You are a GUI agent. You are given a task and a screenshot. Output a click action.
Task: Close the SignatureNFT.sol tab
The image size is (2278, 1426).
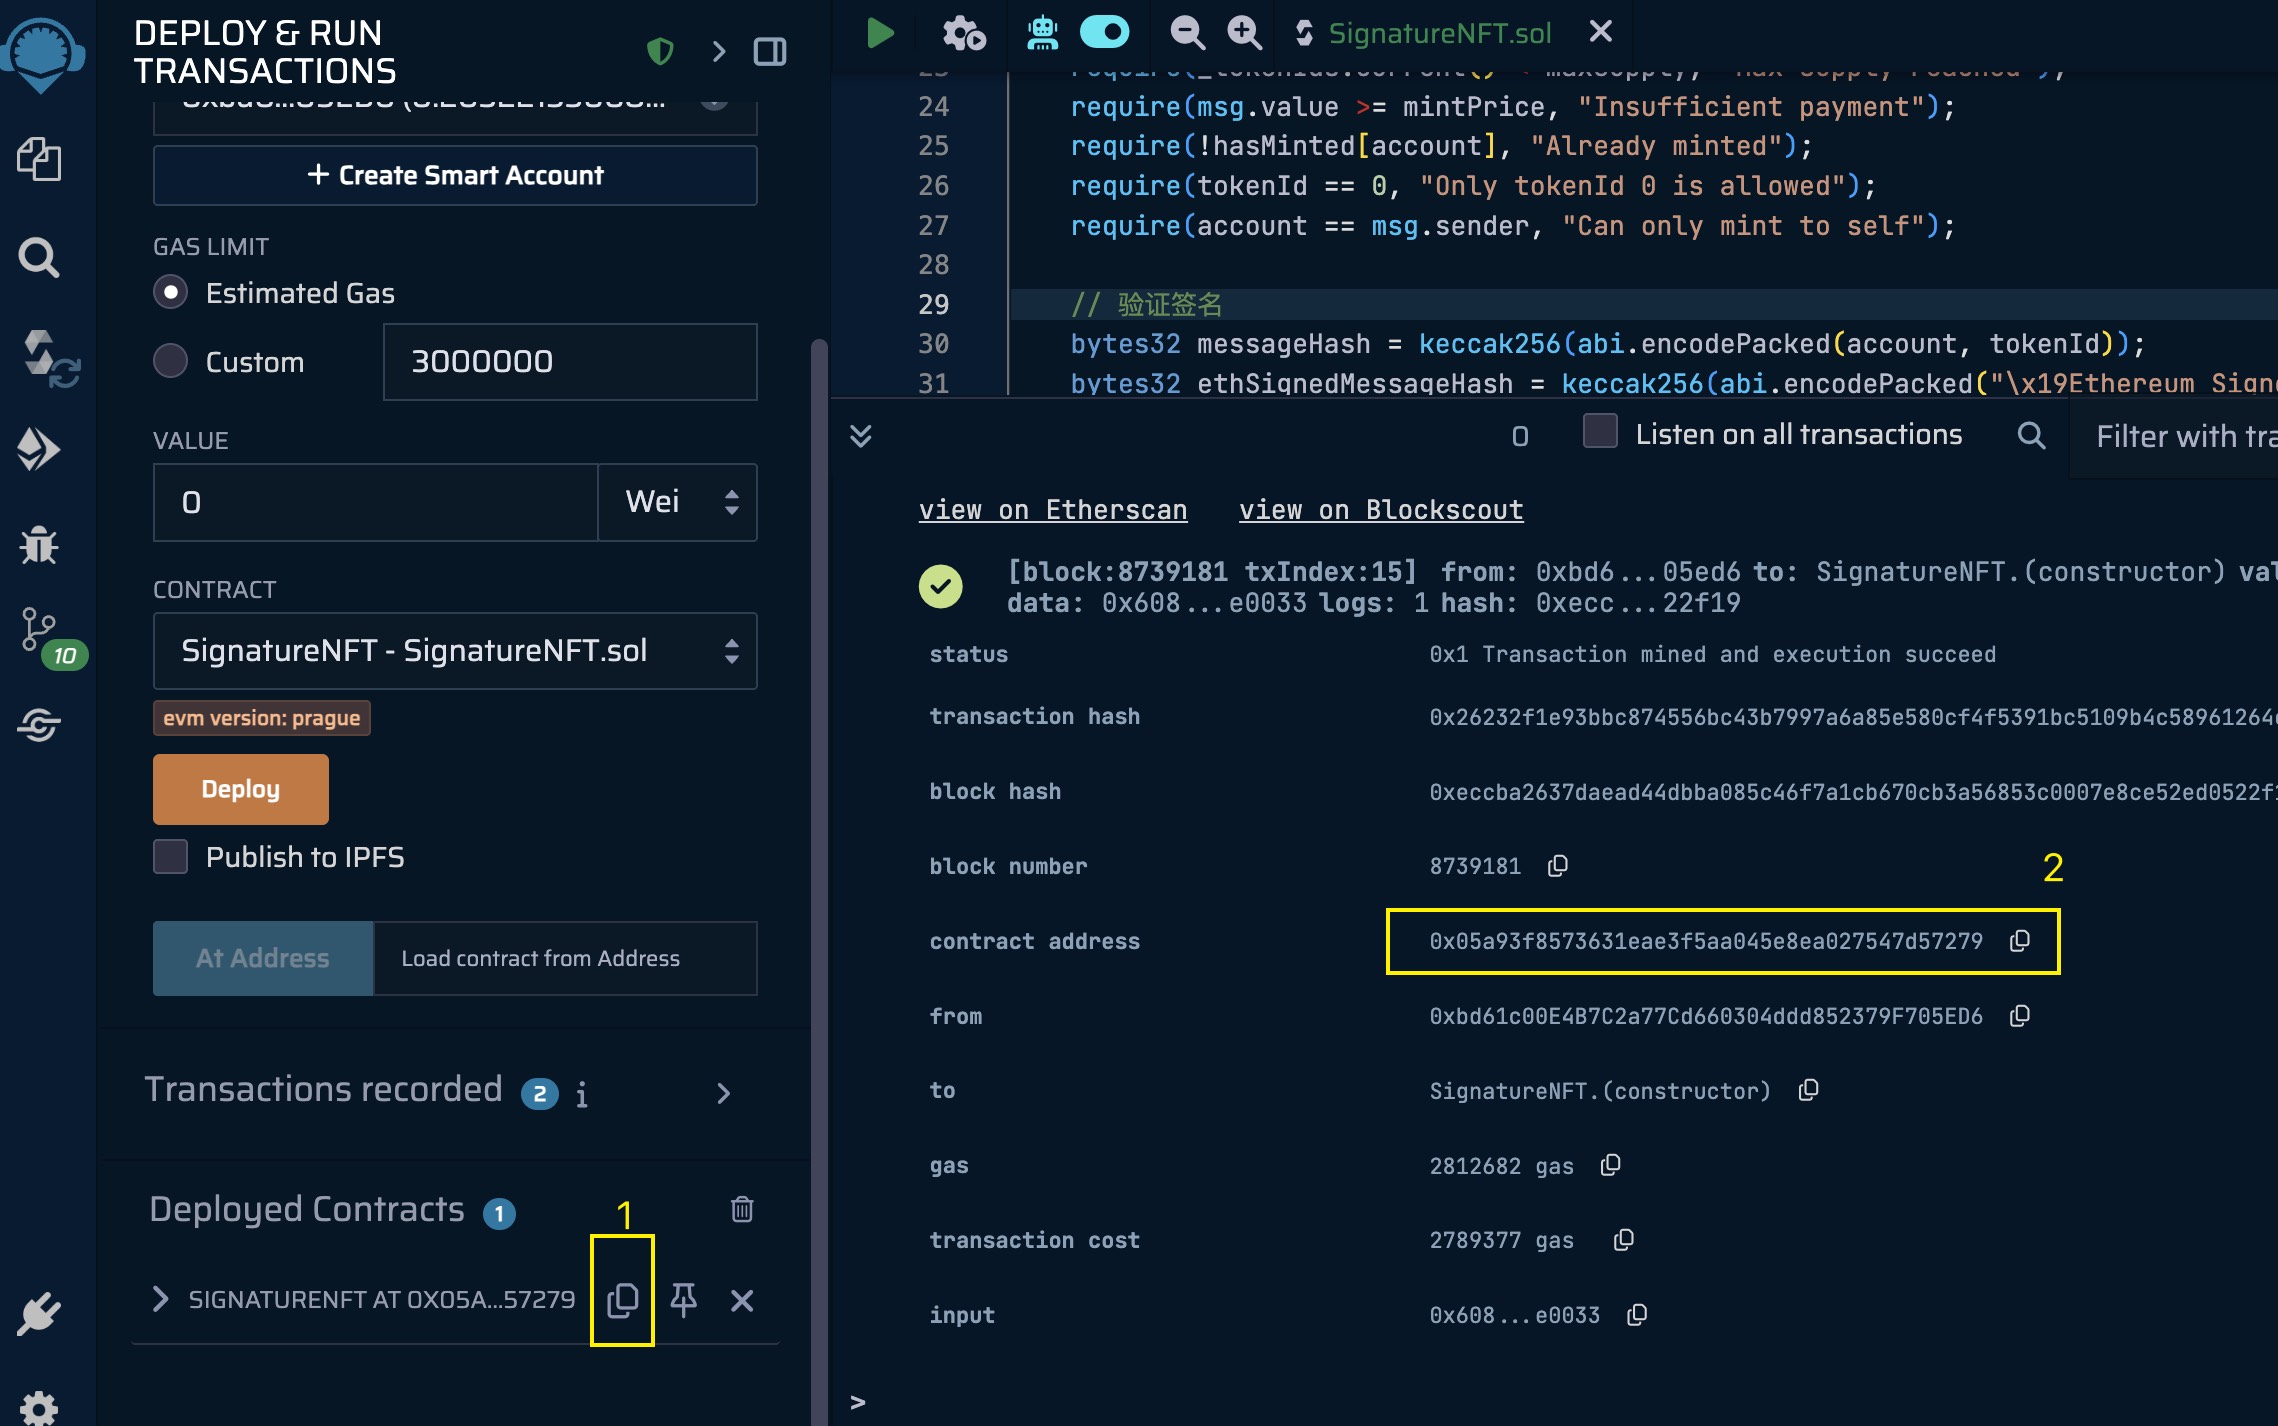pos(1601,31)
